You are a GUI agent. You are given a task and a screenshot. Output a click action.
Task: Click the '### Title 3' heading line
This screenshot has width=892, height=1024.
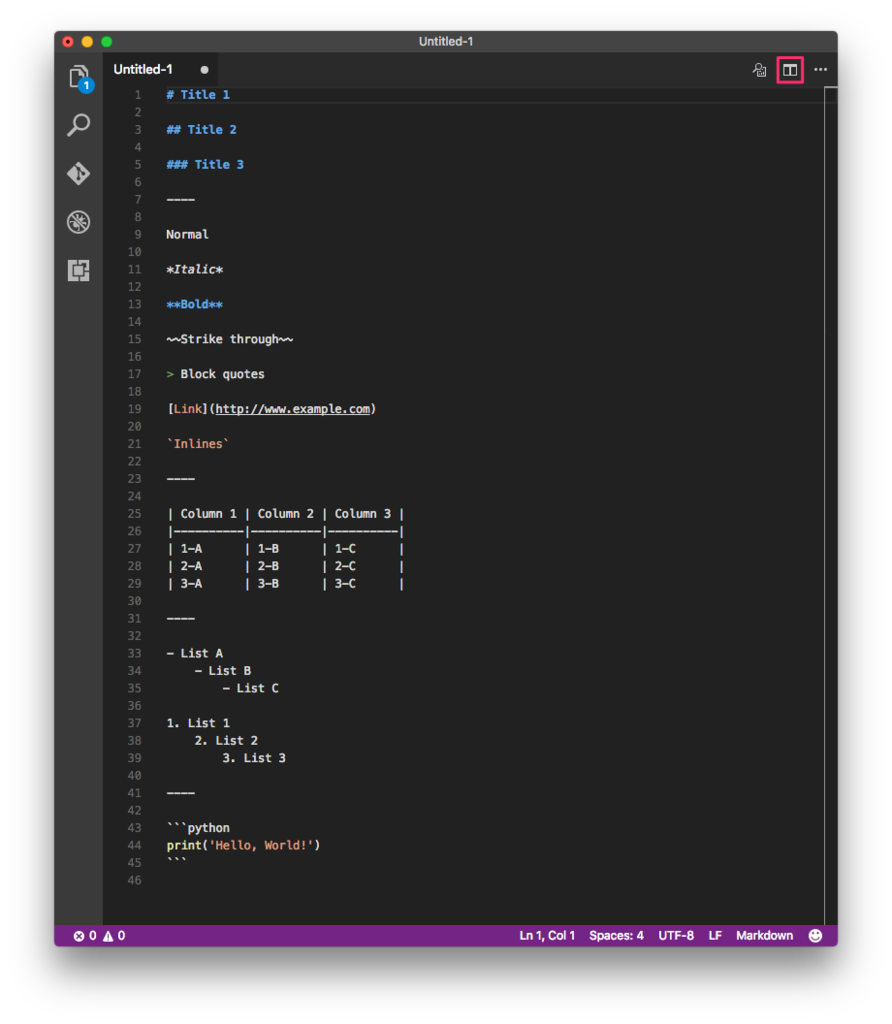[205, 165]
